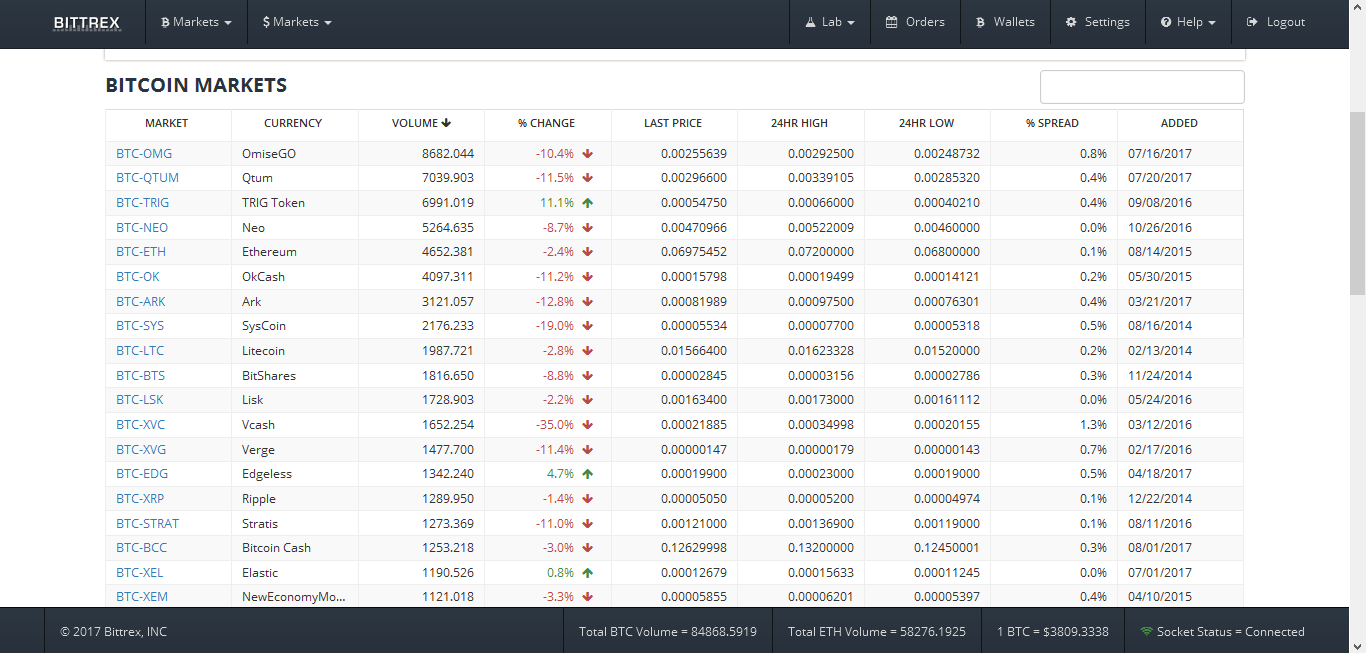Screen dimensions: 1366x653
Task: Open the BTC-LTC market link
Action: (x=140, y=350)
